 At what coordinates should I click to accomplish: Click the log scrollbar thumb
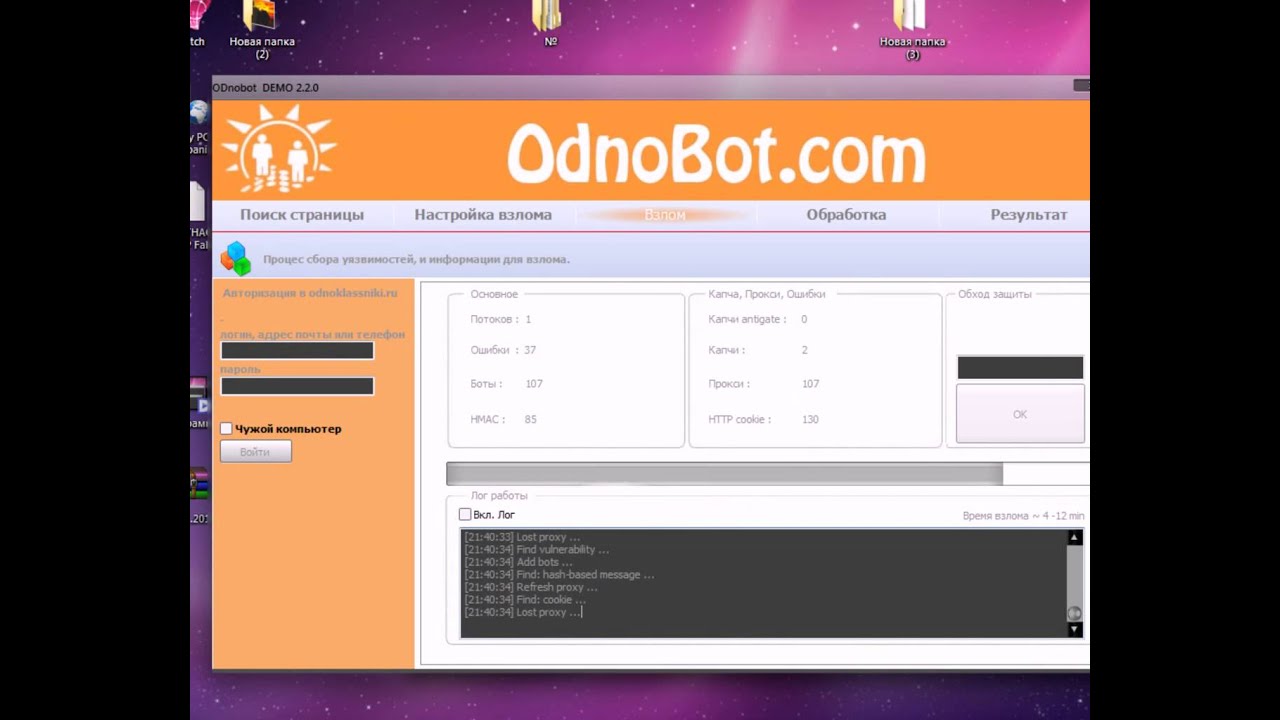pos(1075,613)
